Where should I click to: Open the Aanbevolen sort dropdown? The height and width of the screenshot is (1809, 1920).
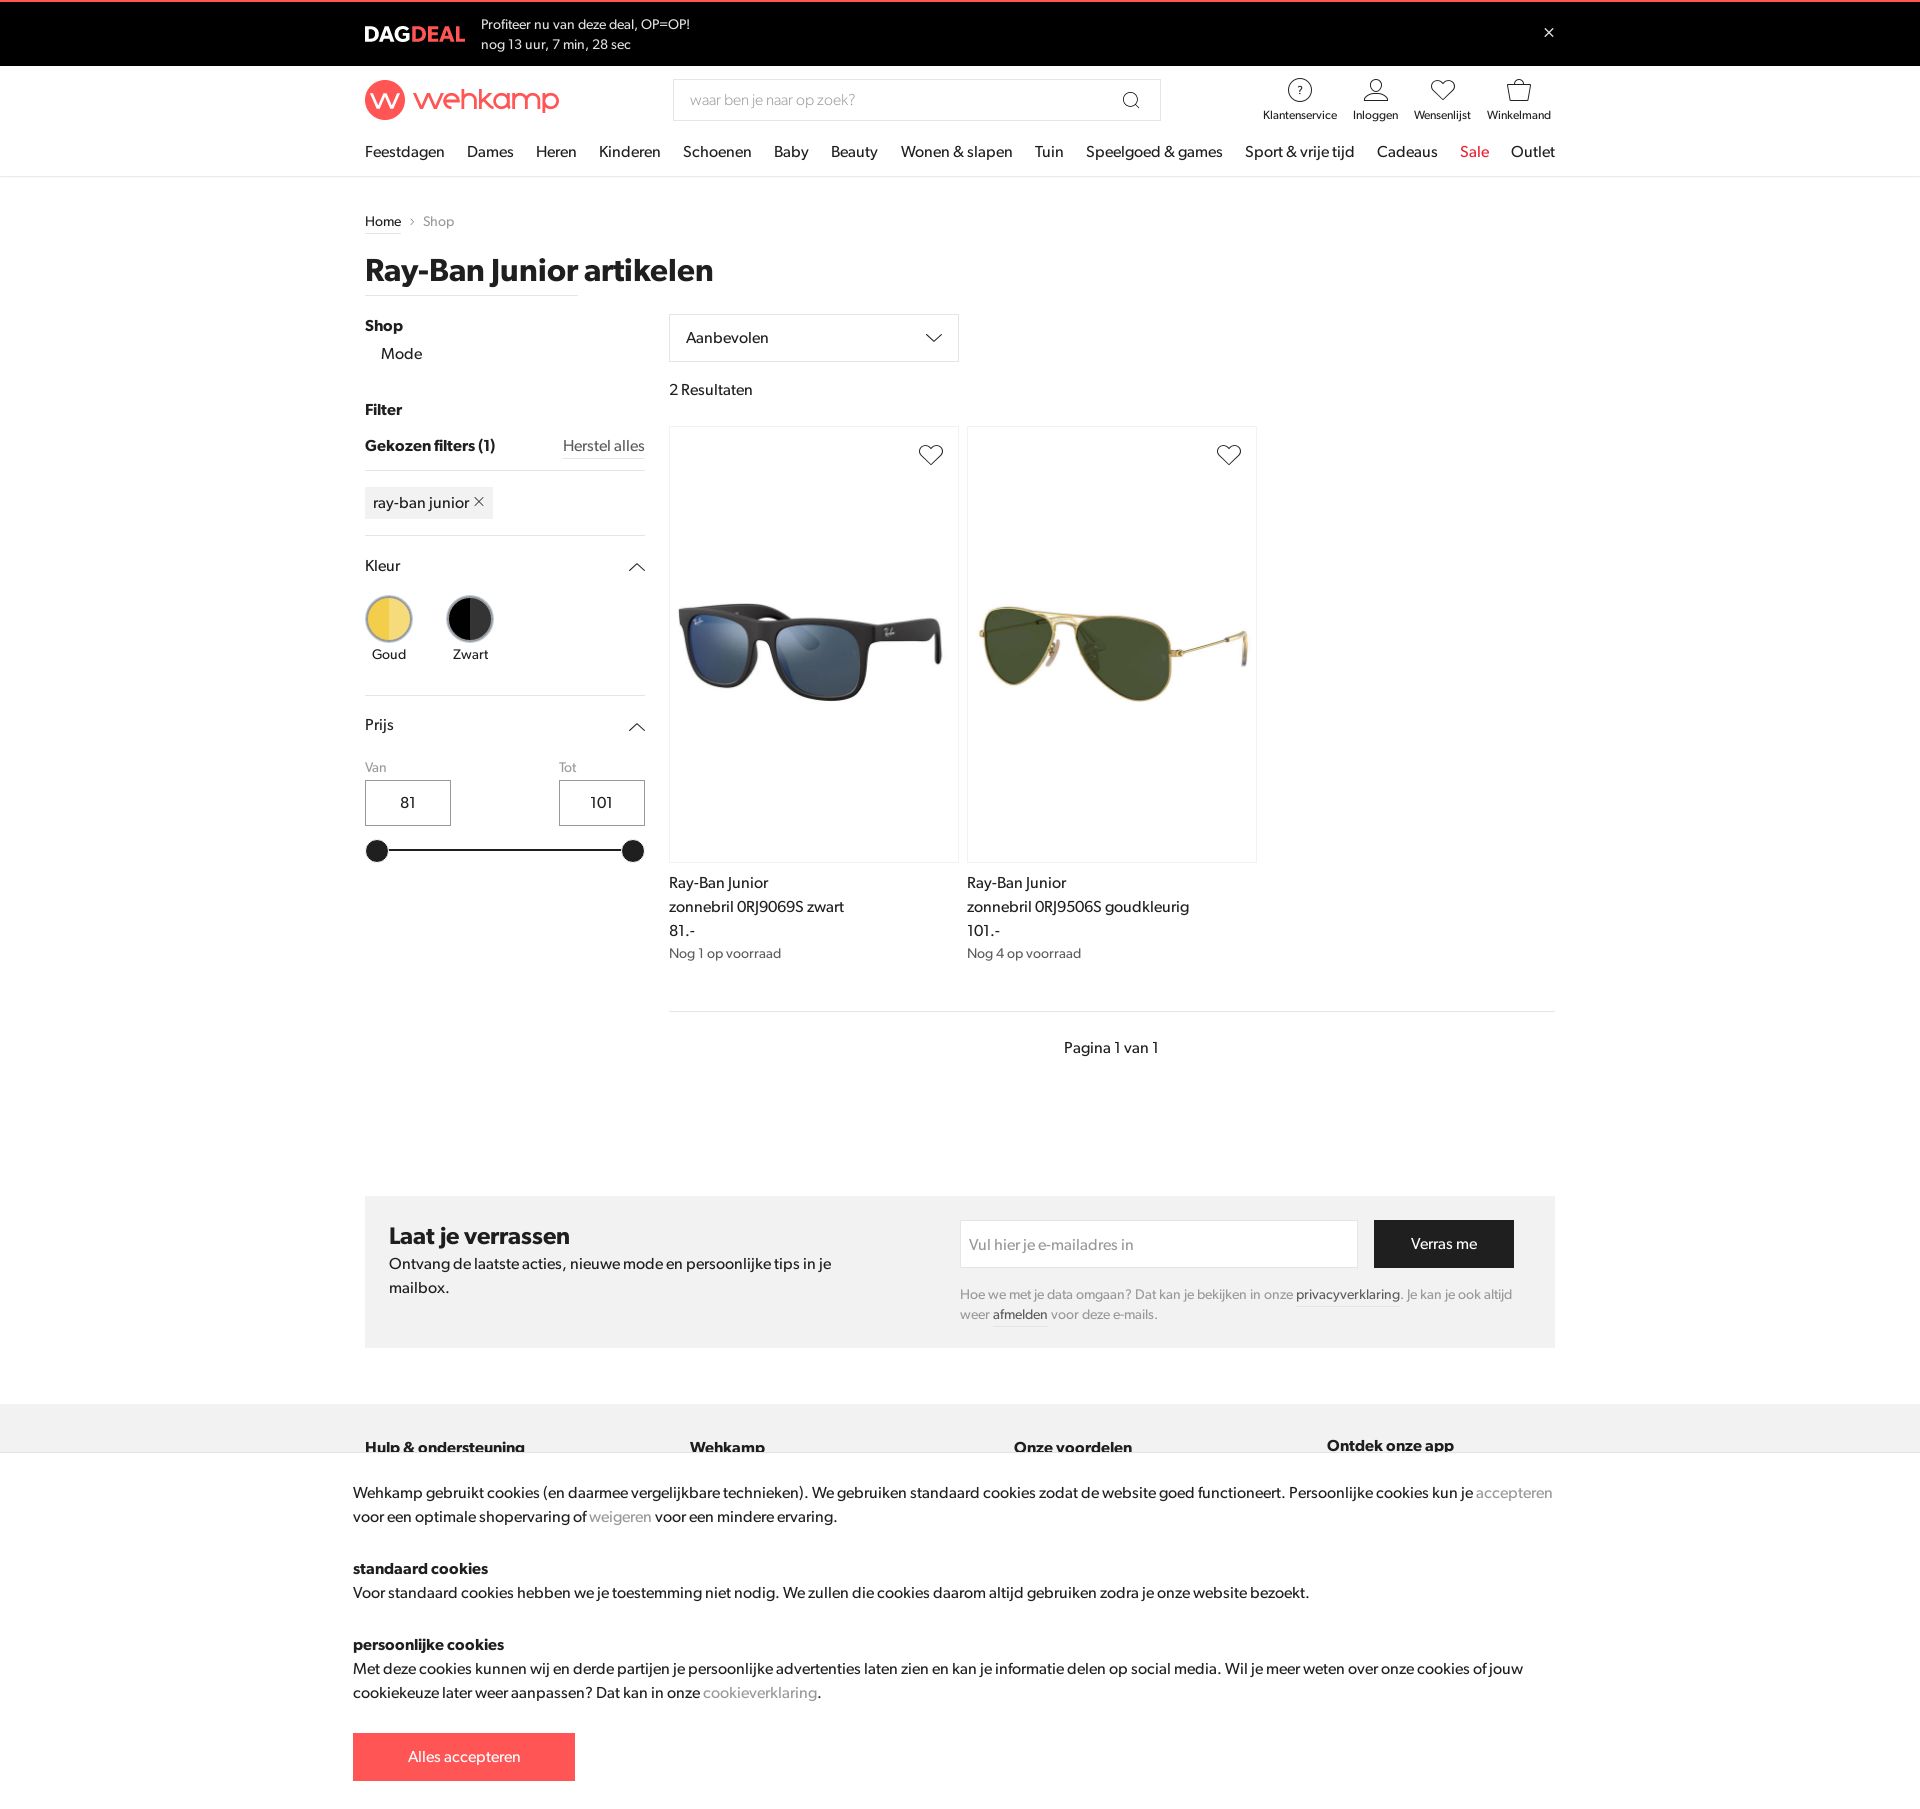point(814,338)
